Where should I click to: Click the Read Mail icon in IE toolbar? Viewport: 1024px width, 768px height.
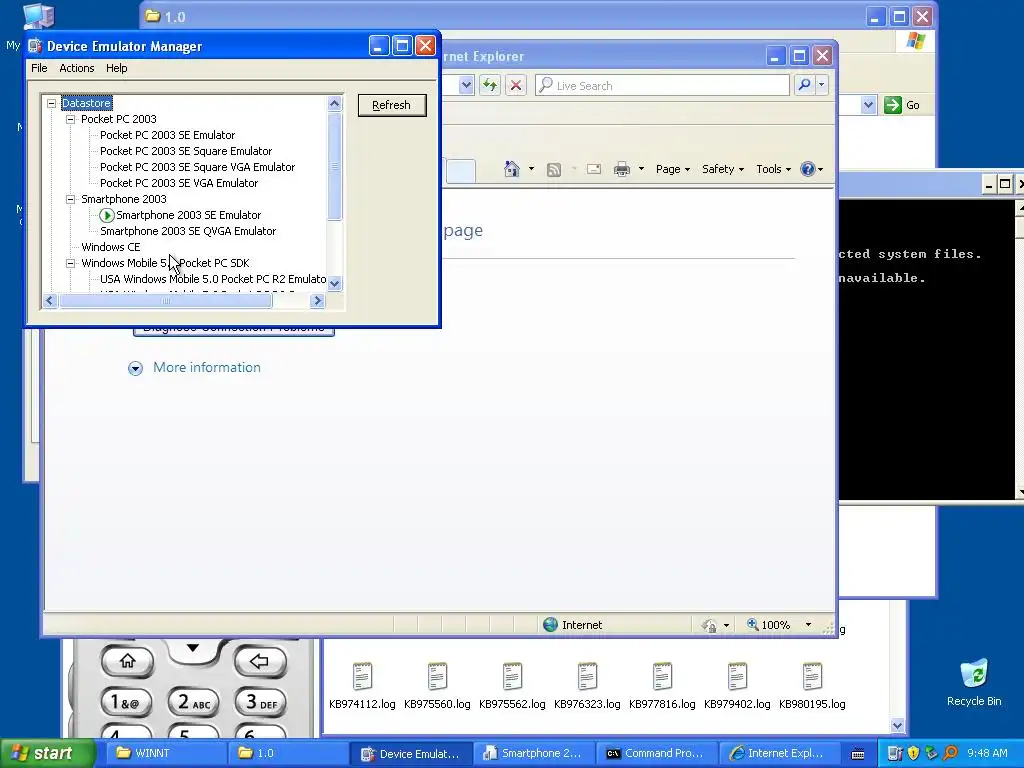pyautogui.click(x=594, y=169)
